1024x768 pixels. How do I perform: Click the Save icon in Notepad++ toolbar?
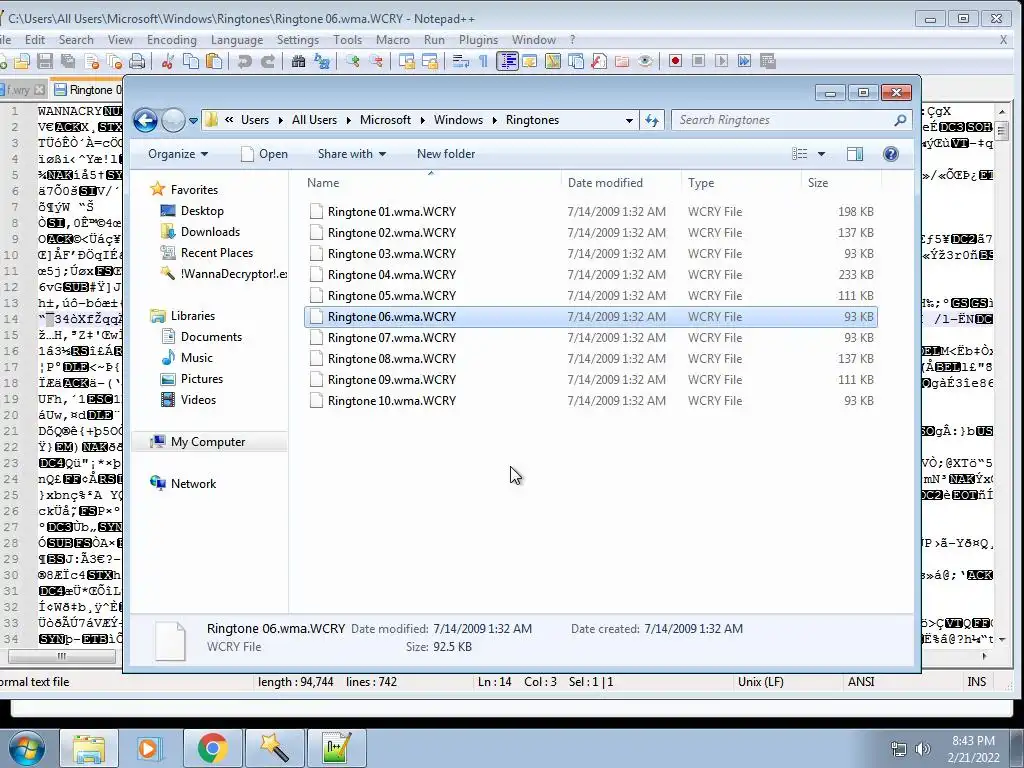tap(45, 61)
